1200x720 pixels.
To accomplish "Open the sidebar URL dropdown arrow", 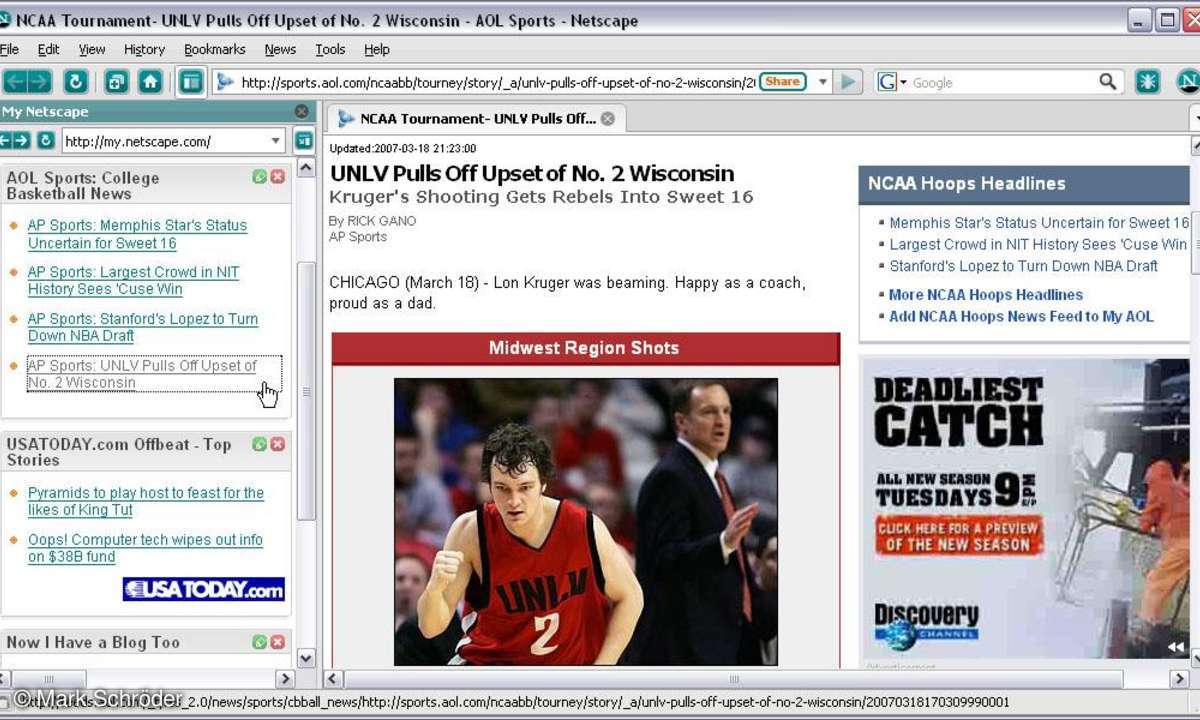I will (276, 141).
